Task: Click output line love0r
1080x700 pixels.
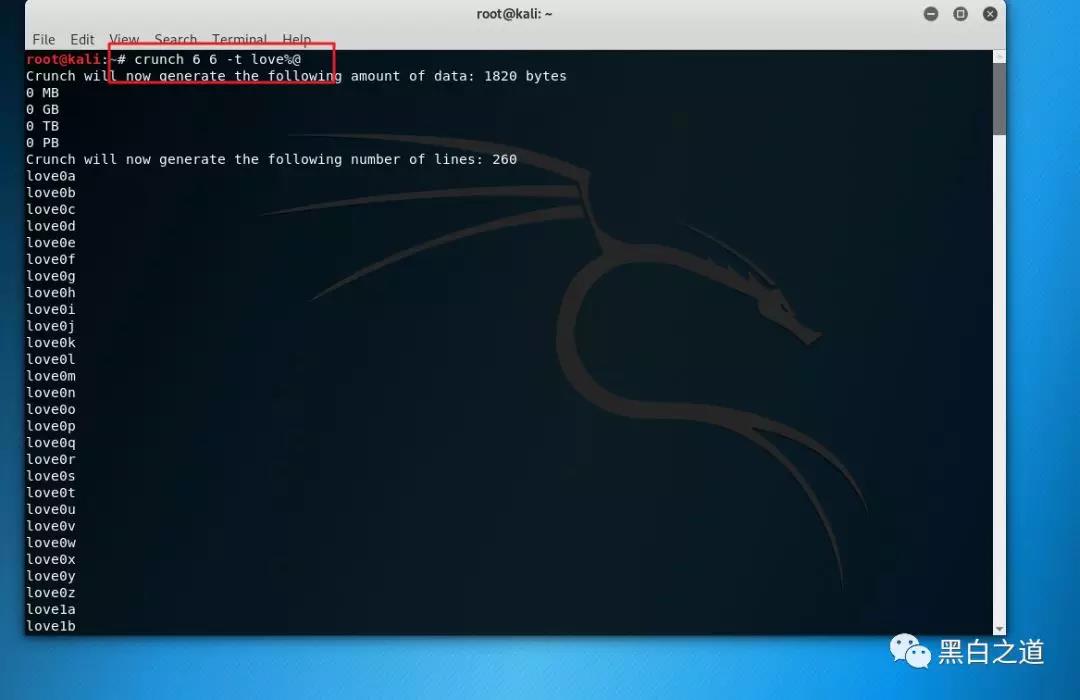Action: pyautogui.click(x=51, y=460)
